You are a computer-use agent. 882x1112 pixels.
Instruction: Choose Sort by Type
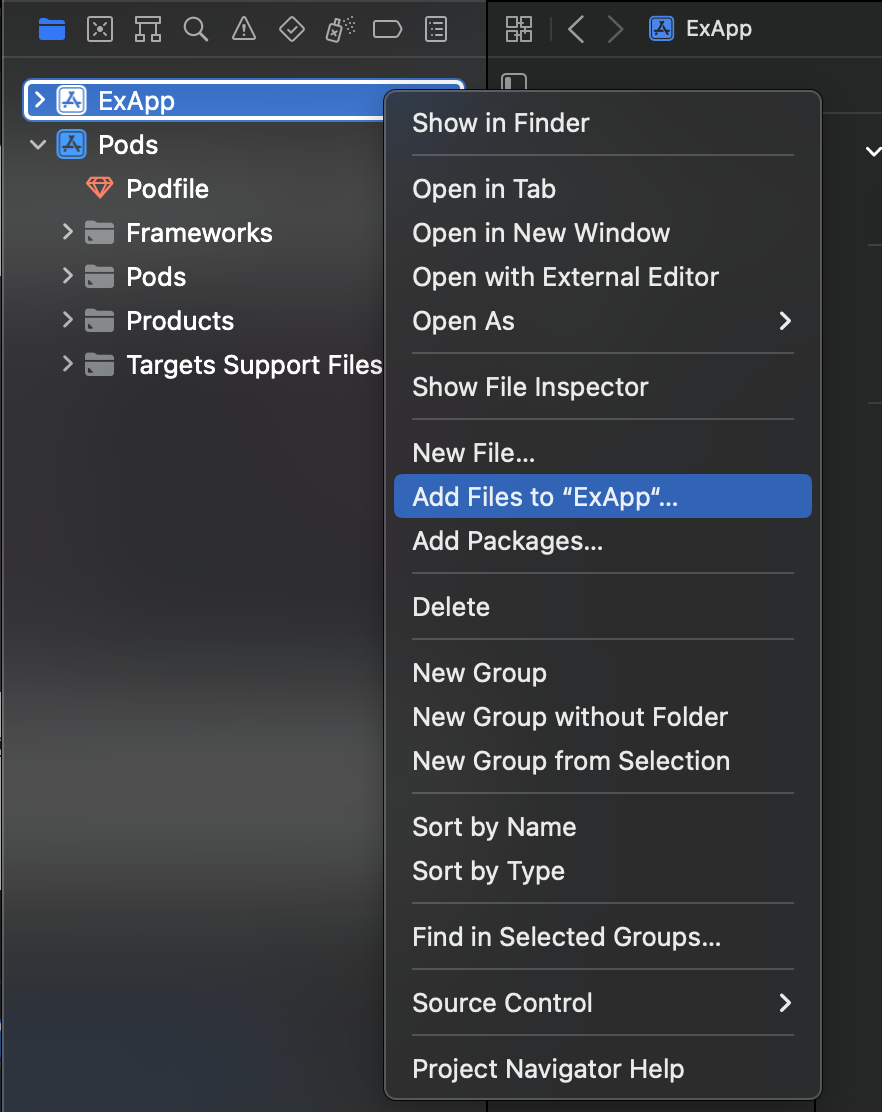pos(603,871)
